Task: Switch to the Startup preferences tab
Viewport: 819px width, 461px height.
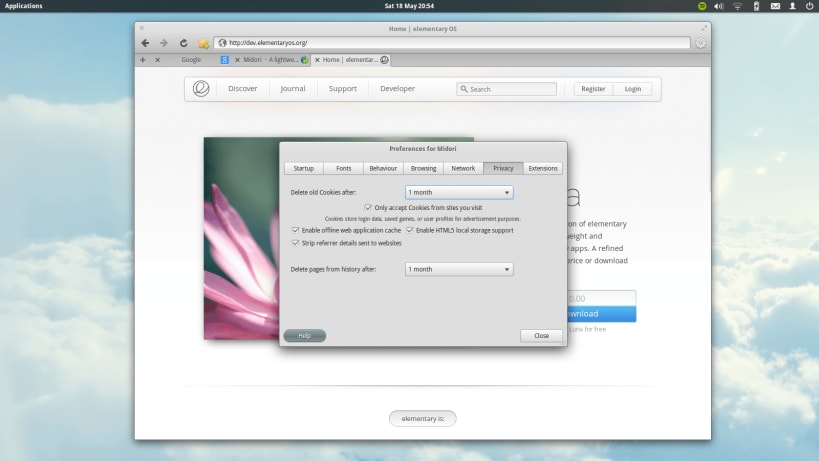Action: 303,168
